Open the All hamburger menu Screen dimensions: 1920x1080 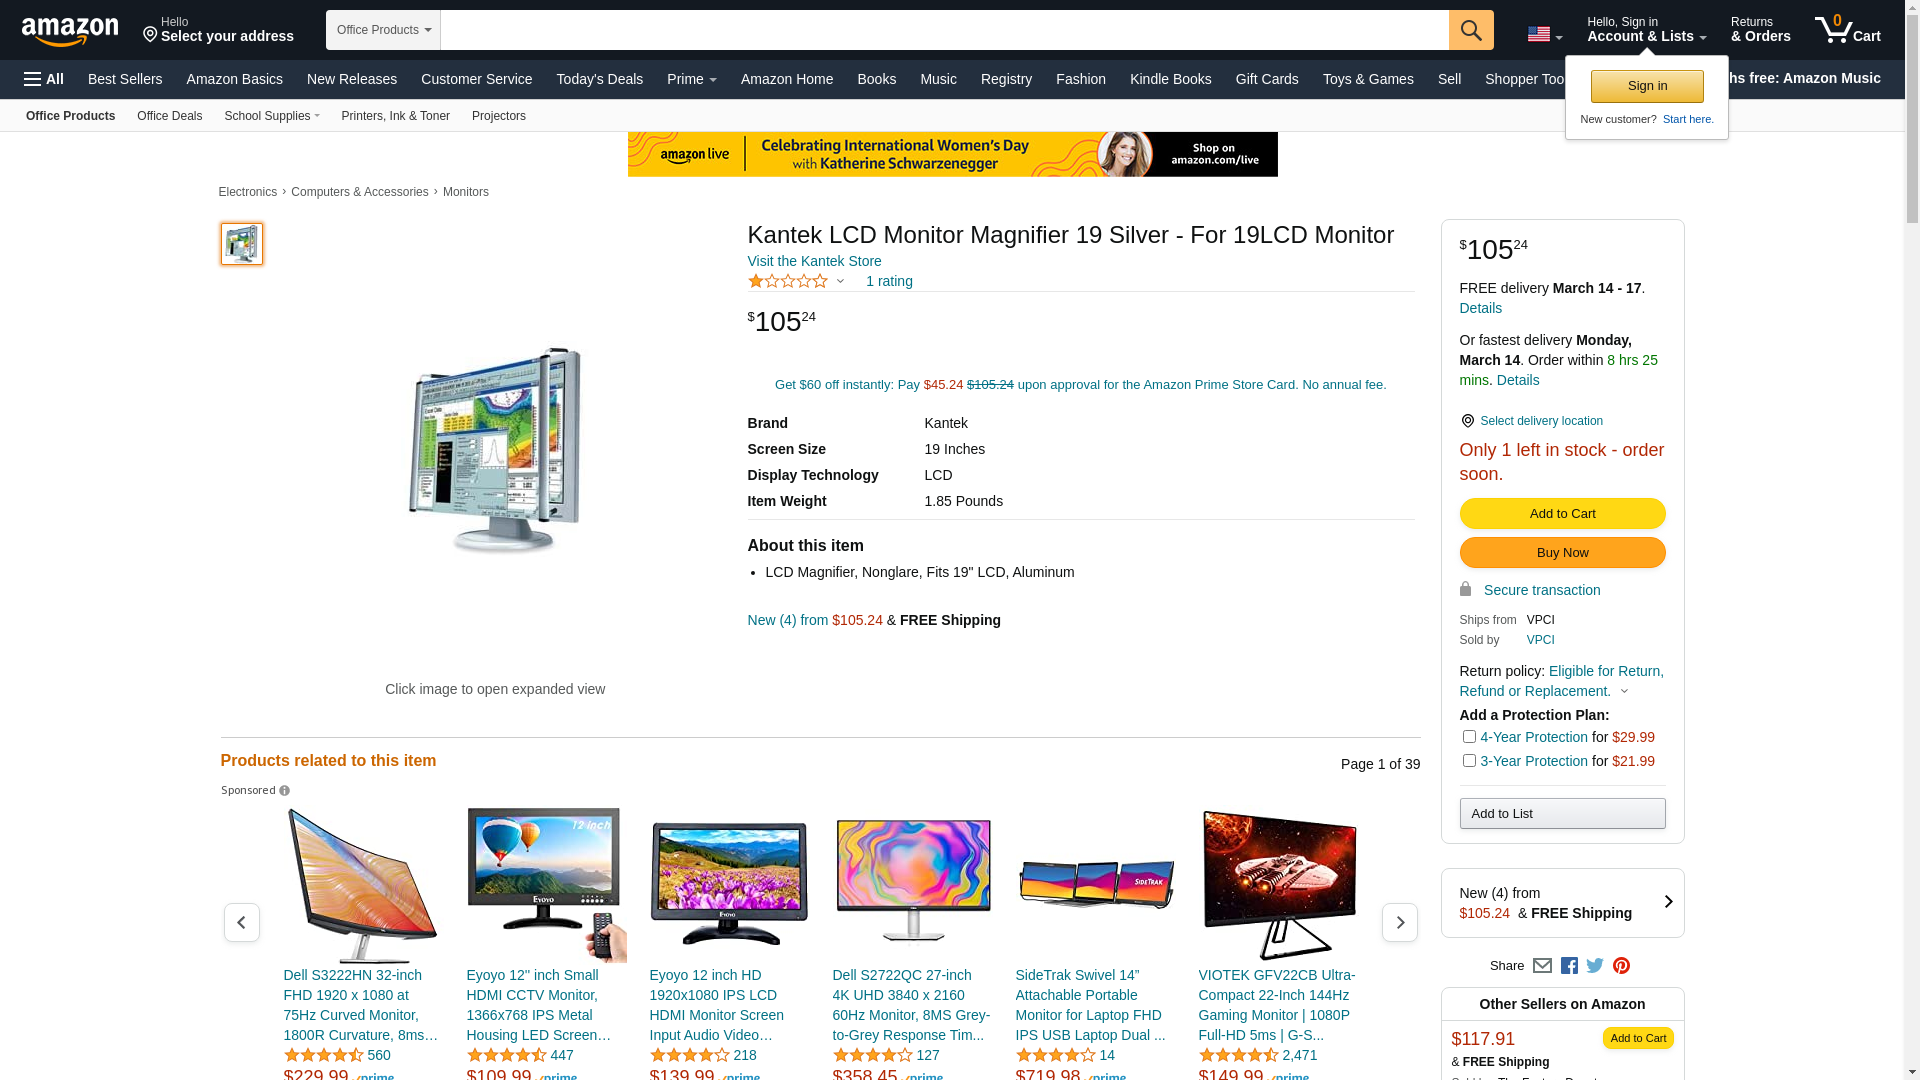click(x=44, y=79)
